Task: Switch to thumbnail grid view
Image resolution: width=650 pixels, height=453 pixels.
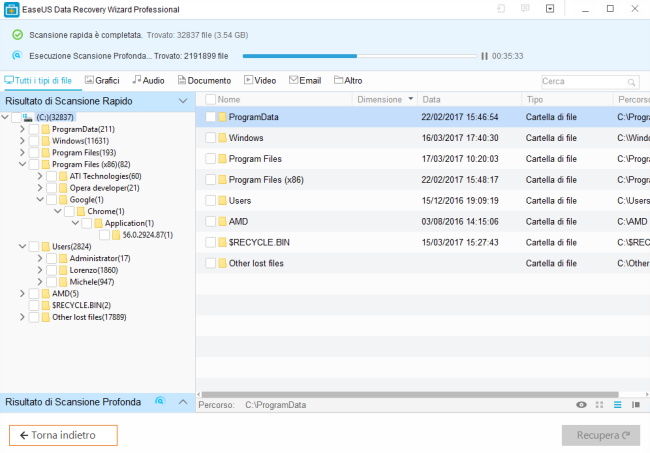Action: point(599,405)
